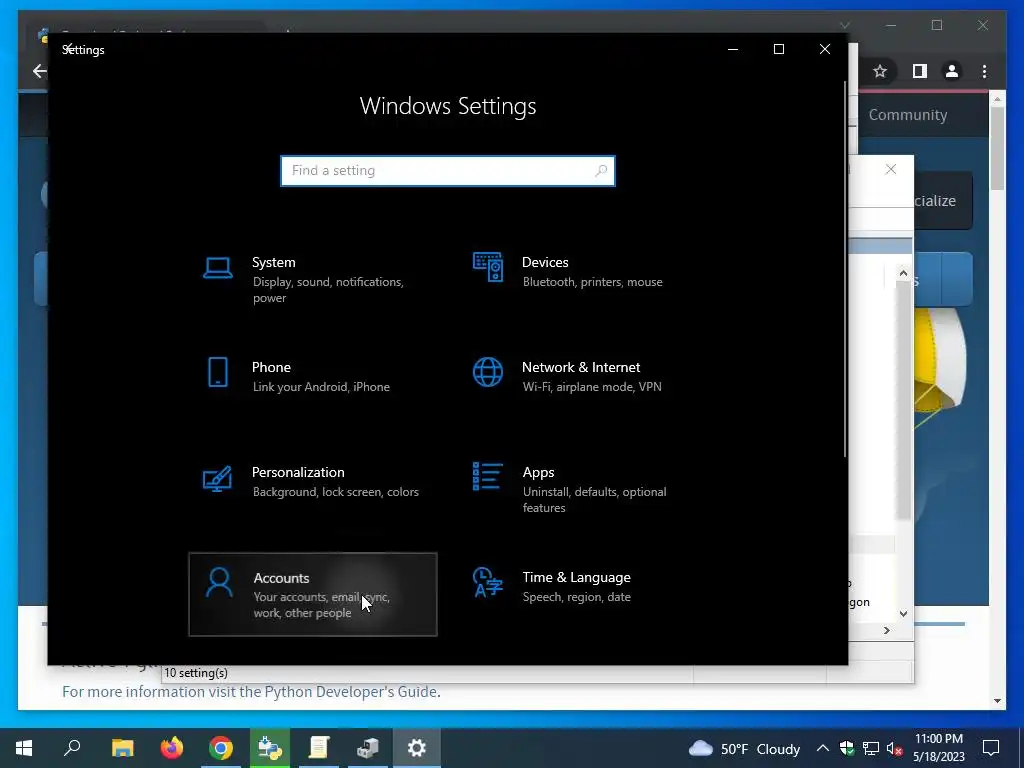Open the notification center icon
The height and width of the screenshot is (768, 1024).
(991, 748)
